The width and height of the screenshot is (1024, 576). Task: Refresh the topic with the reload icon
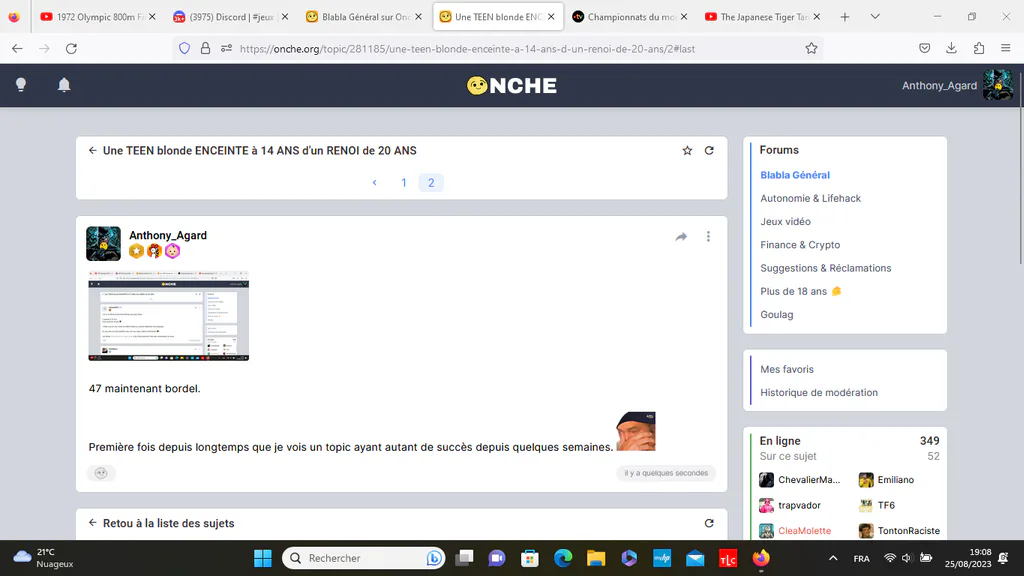point(709,151)
